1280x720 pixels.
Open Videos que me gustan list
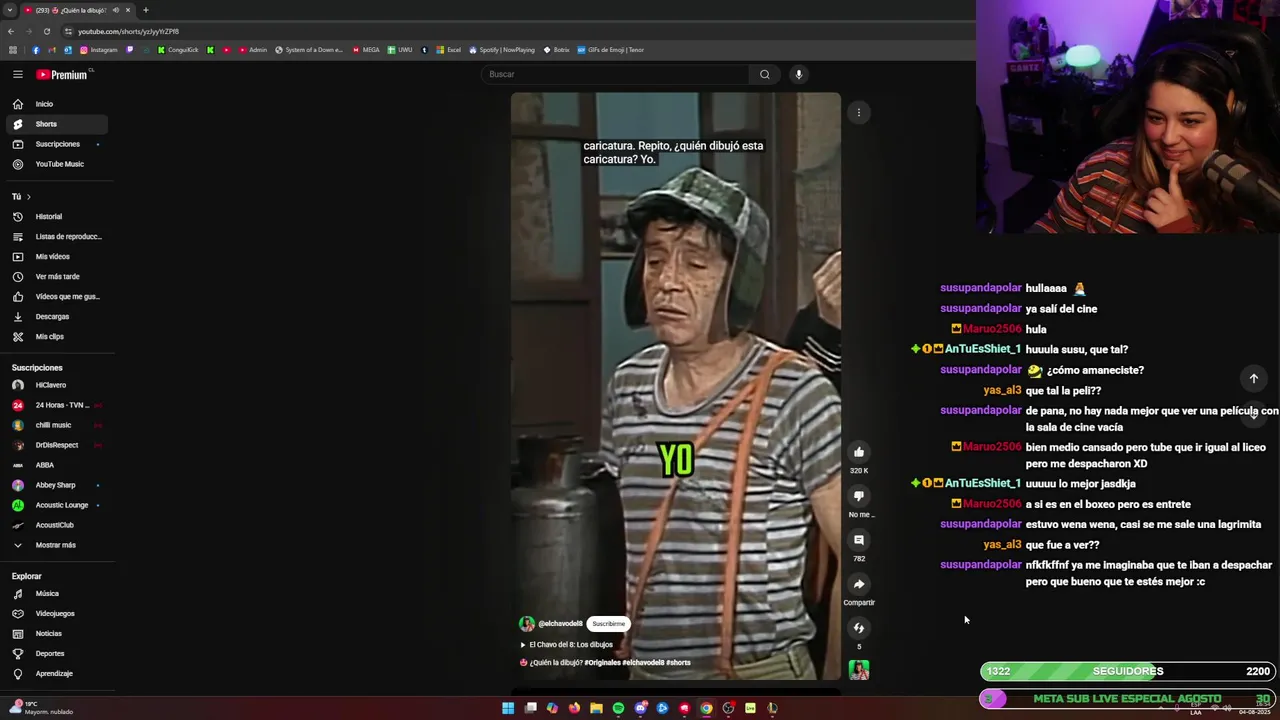[56, 296]
